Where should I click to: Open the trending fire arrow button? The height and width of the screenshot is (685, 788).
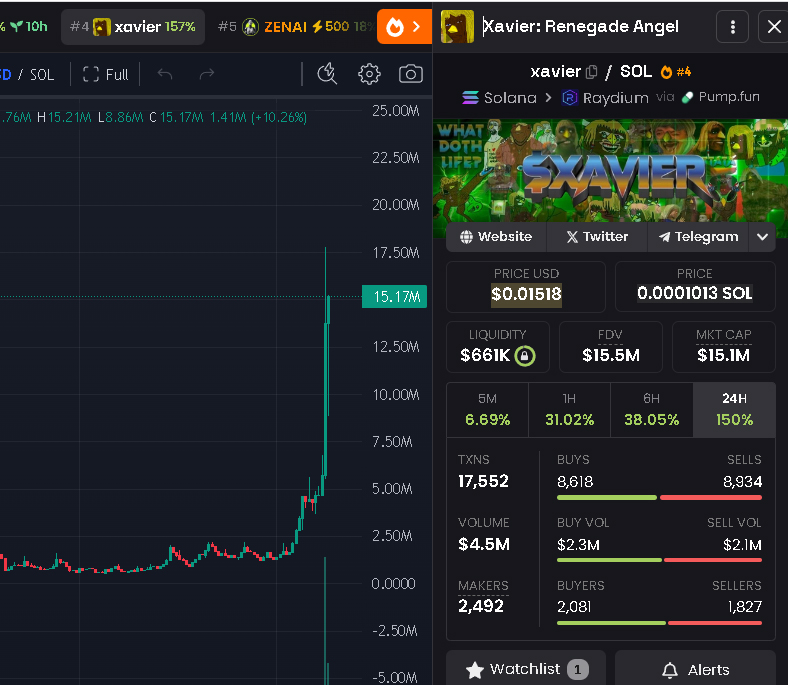coord(404,27)
